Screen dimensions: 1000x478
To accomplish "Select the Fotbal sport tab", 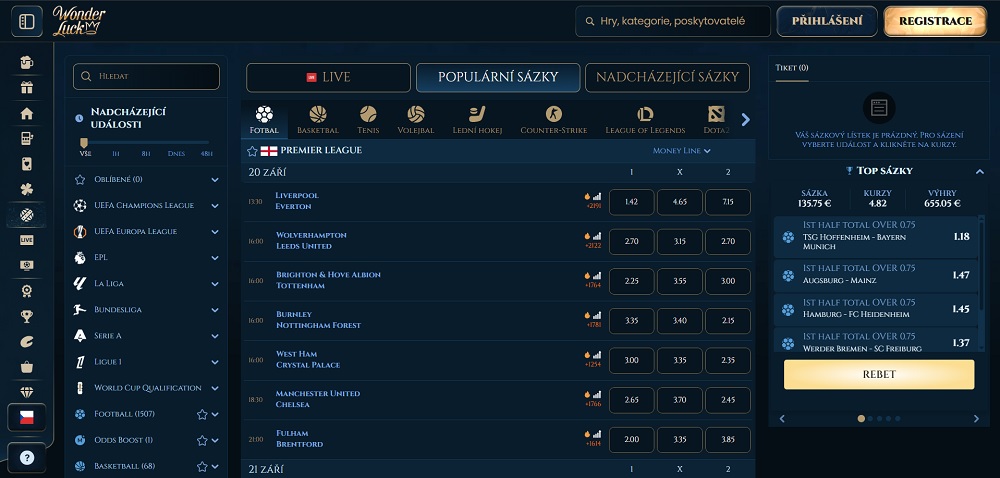I will click(264, 120).
